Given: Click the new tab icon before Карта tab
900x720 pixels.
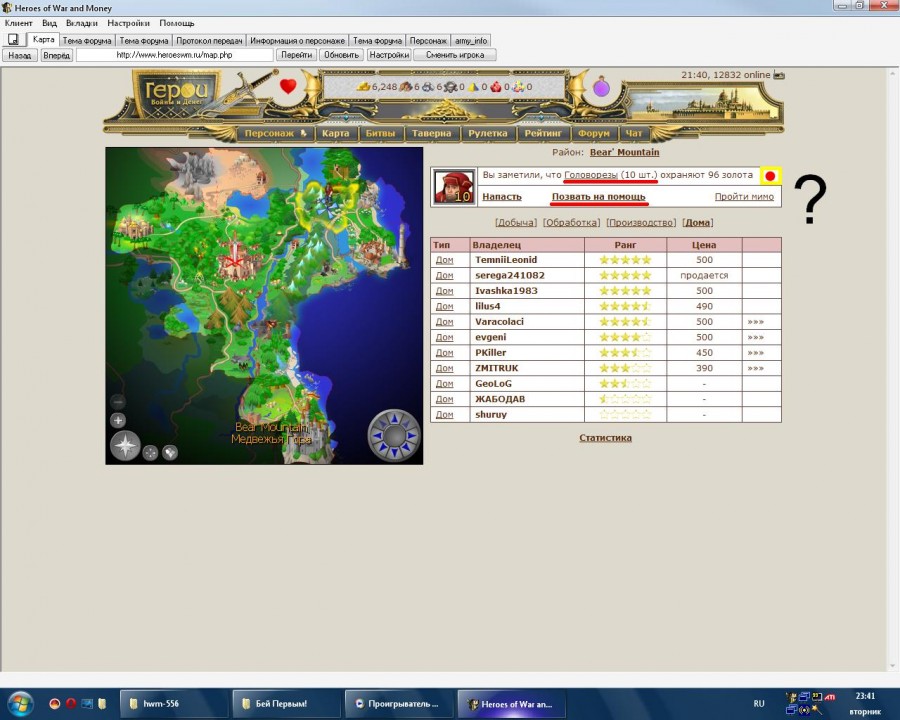Looking at the screenshot, I should point(13,40).
